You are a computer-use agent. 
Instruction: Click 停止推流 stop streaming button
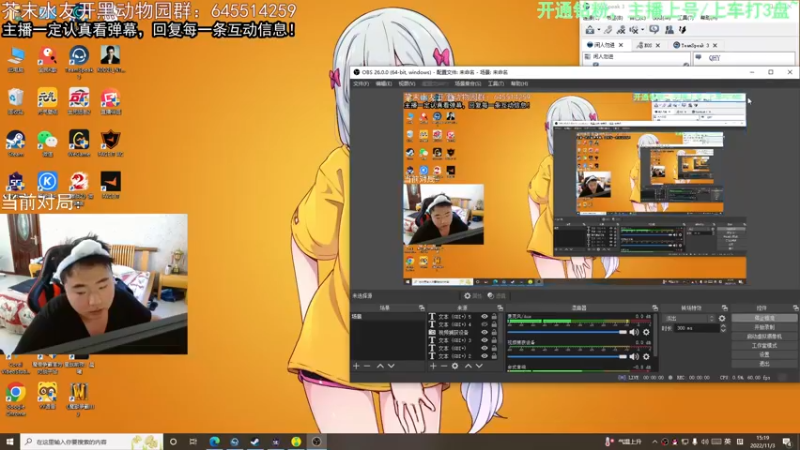[x=764, y=318]
